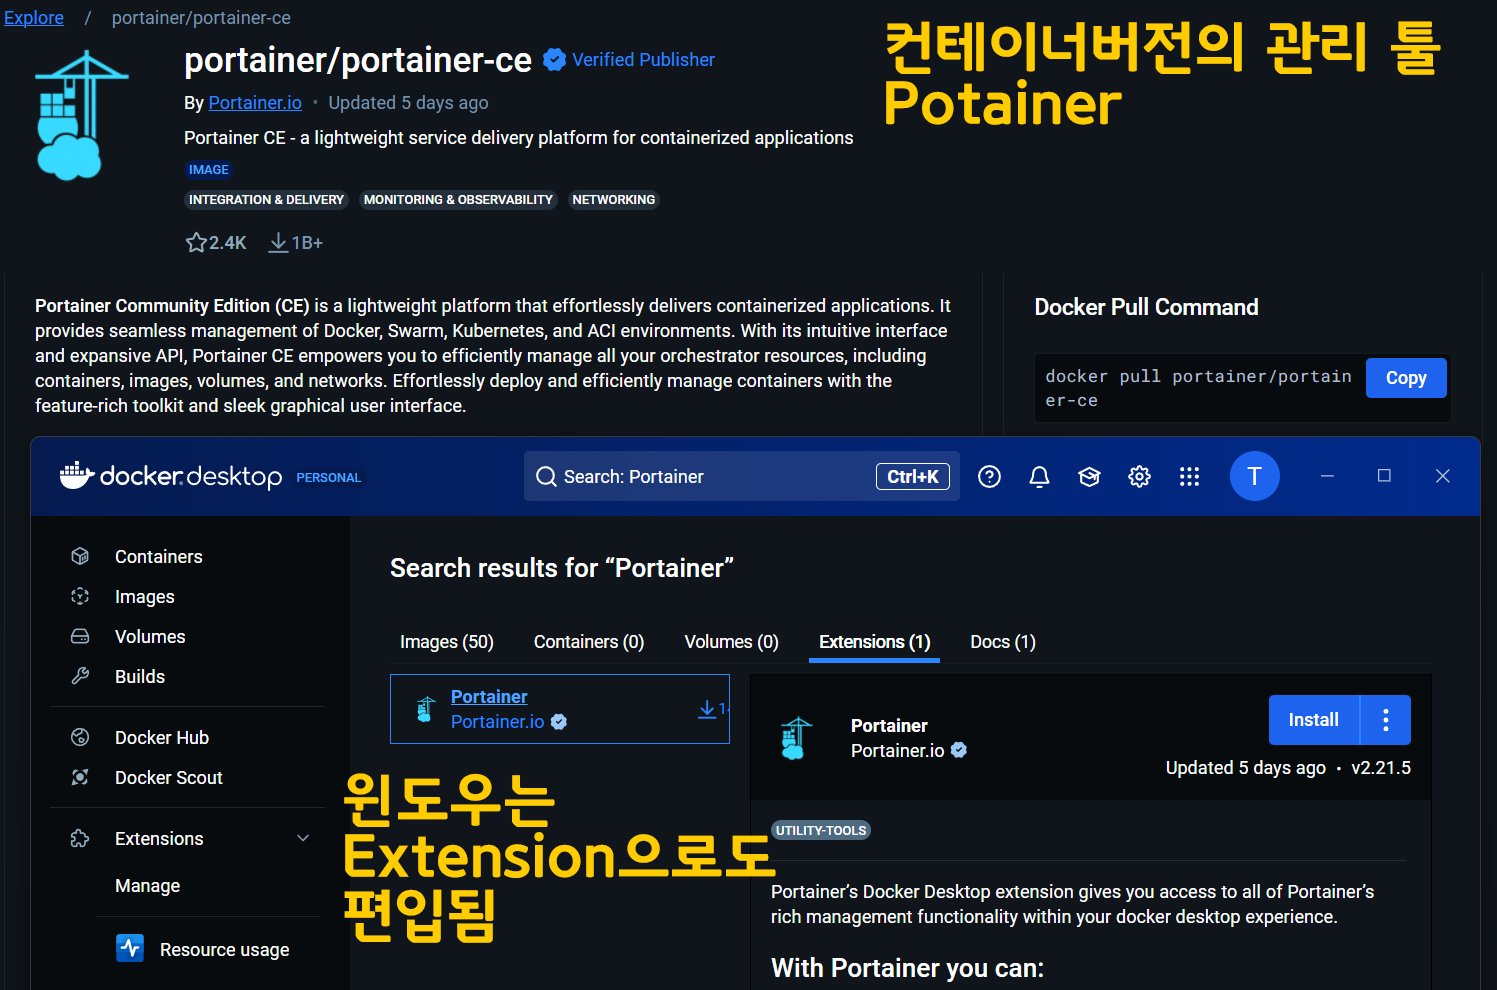Viewport: 1497px width, 990px height.
Task: Collapse the Extensions section chevron
Action: (x=303, y=838)
